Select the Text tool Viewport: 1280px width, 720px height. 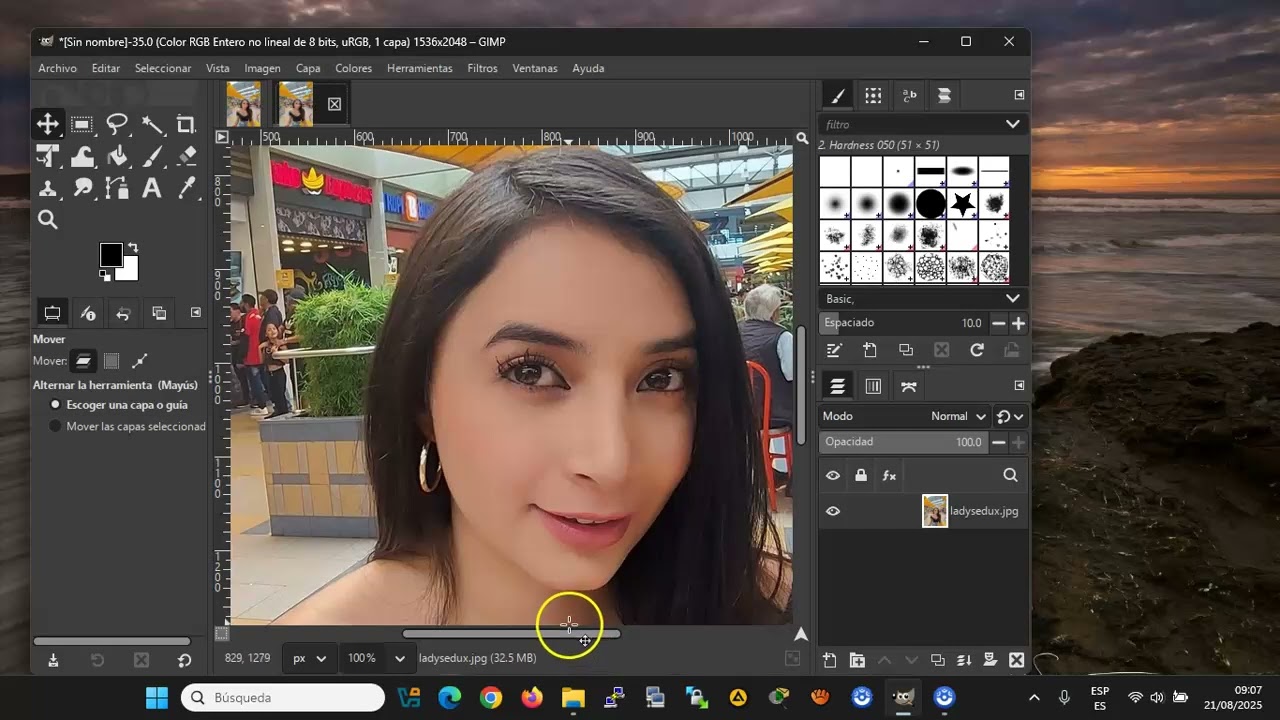[152, 188]
